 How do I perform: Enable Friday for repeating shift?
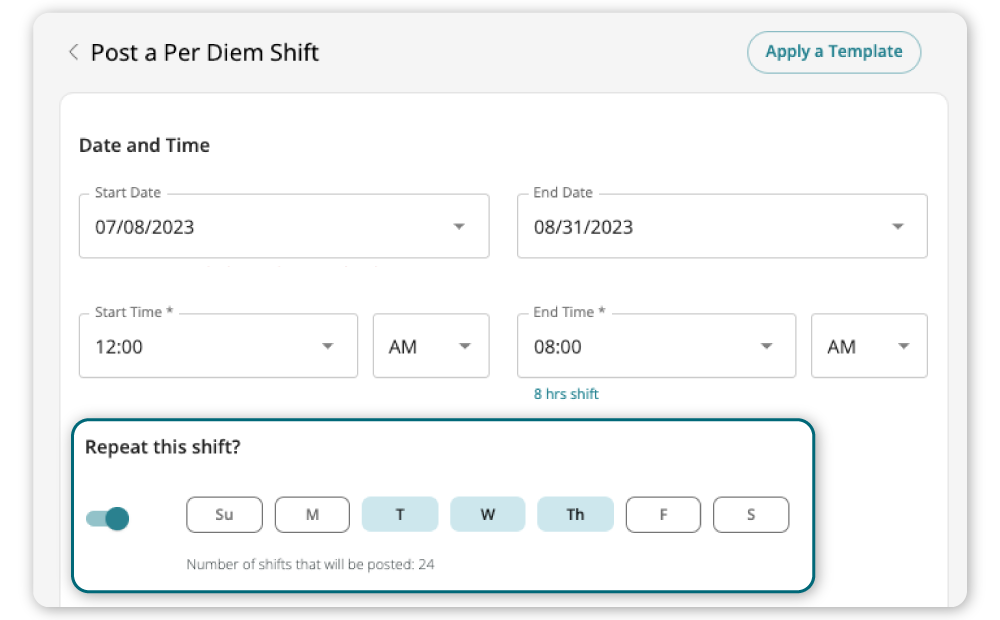[663, 515]
